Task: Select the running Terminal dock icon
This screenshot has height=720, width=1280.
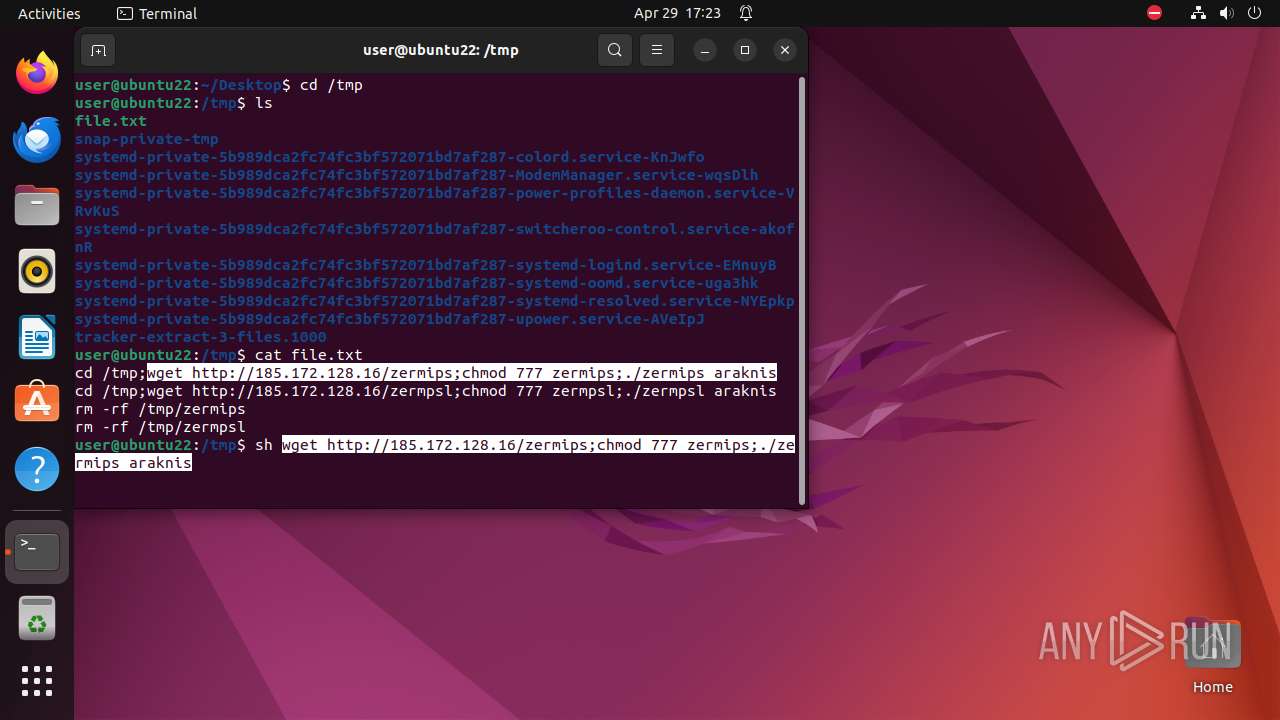Action: pos(37,551)
